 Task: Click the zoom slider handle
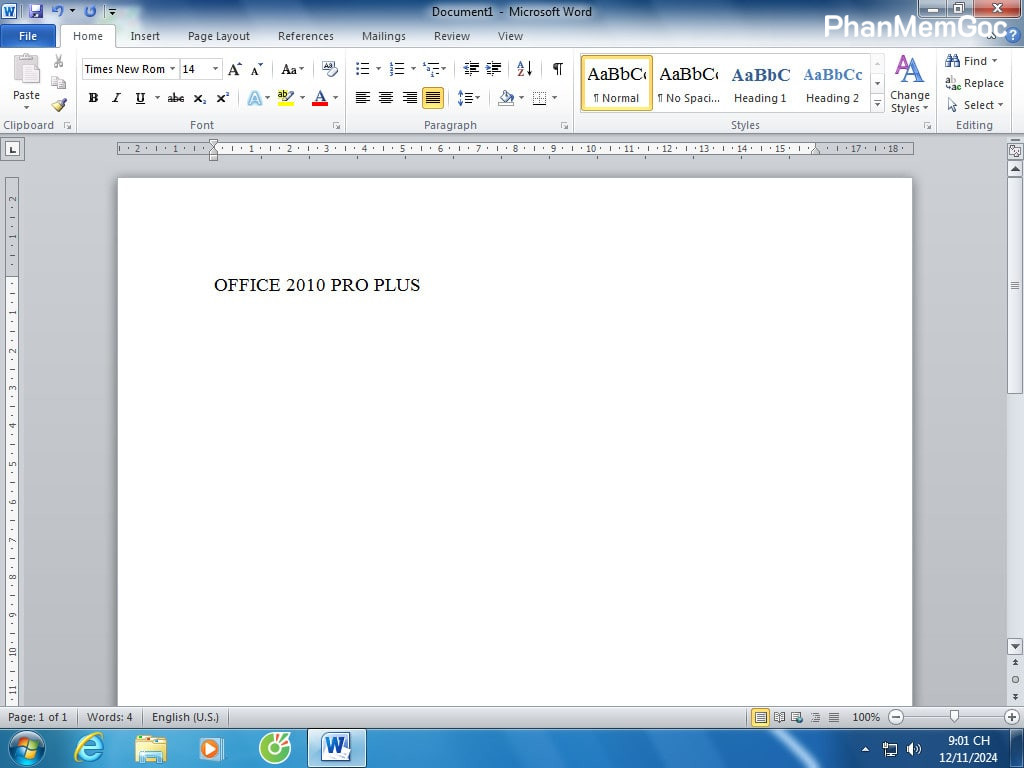(954, 717)
